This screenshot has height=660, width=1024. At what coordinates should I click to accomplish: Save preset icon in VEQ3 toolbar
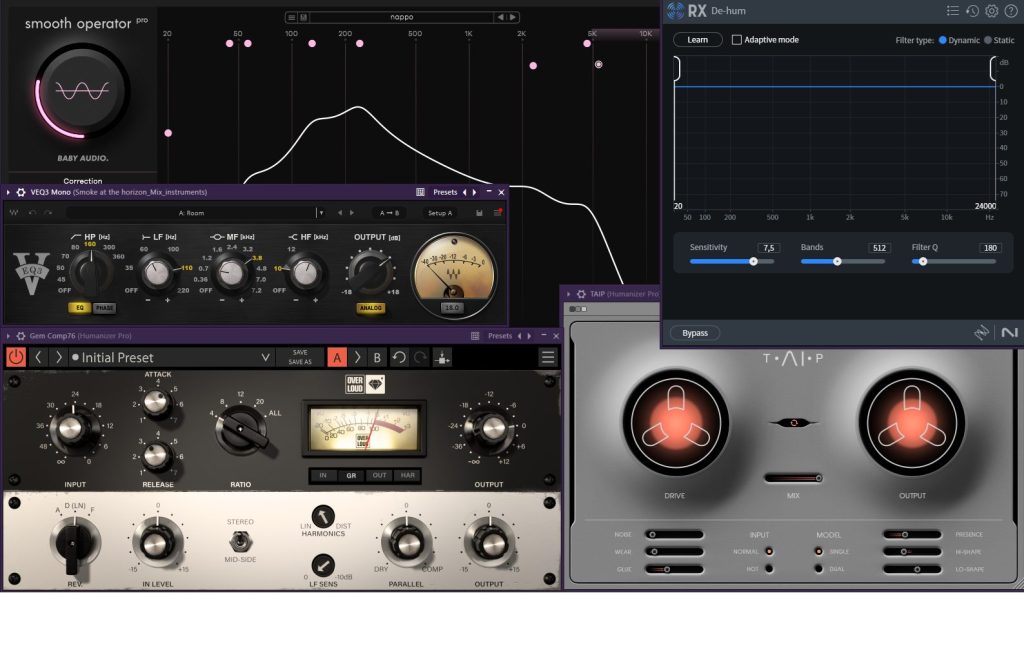click(479, 213)
